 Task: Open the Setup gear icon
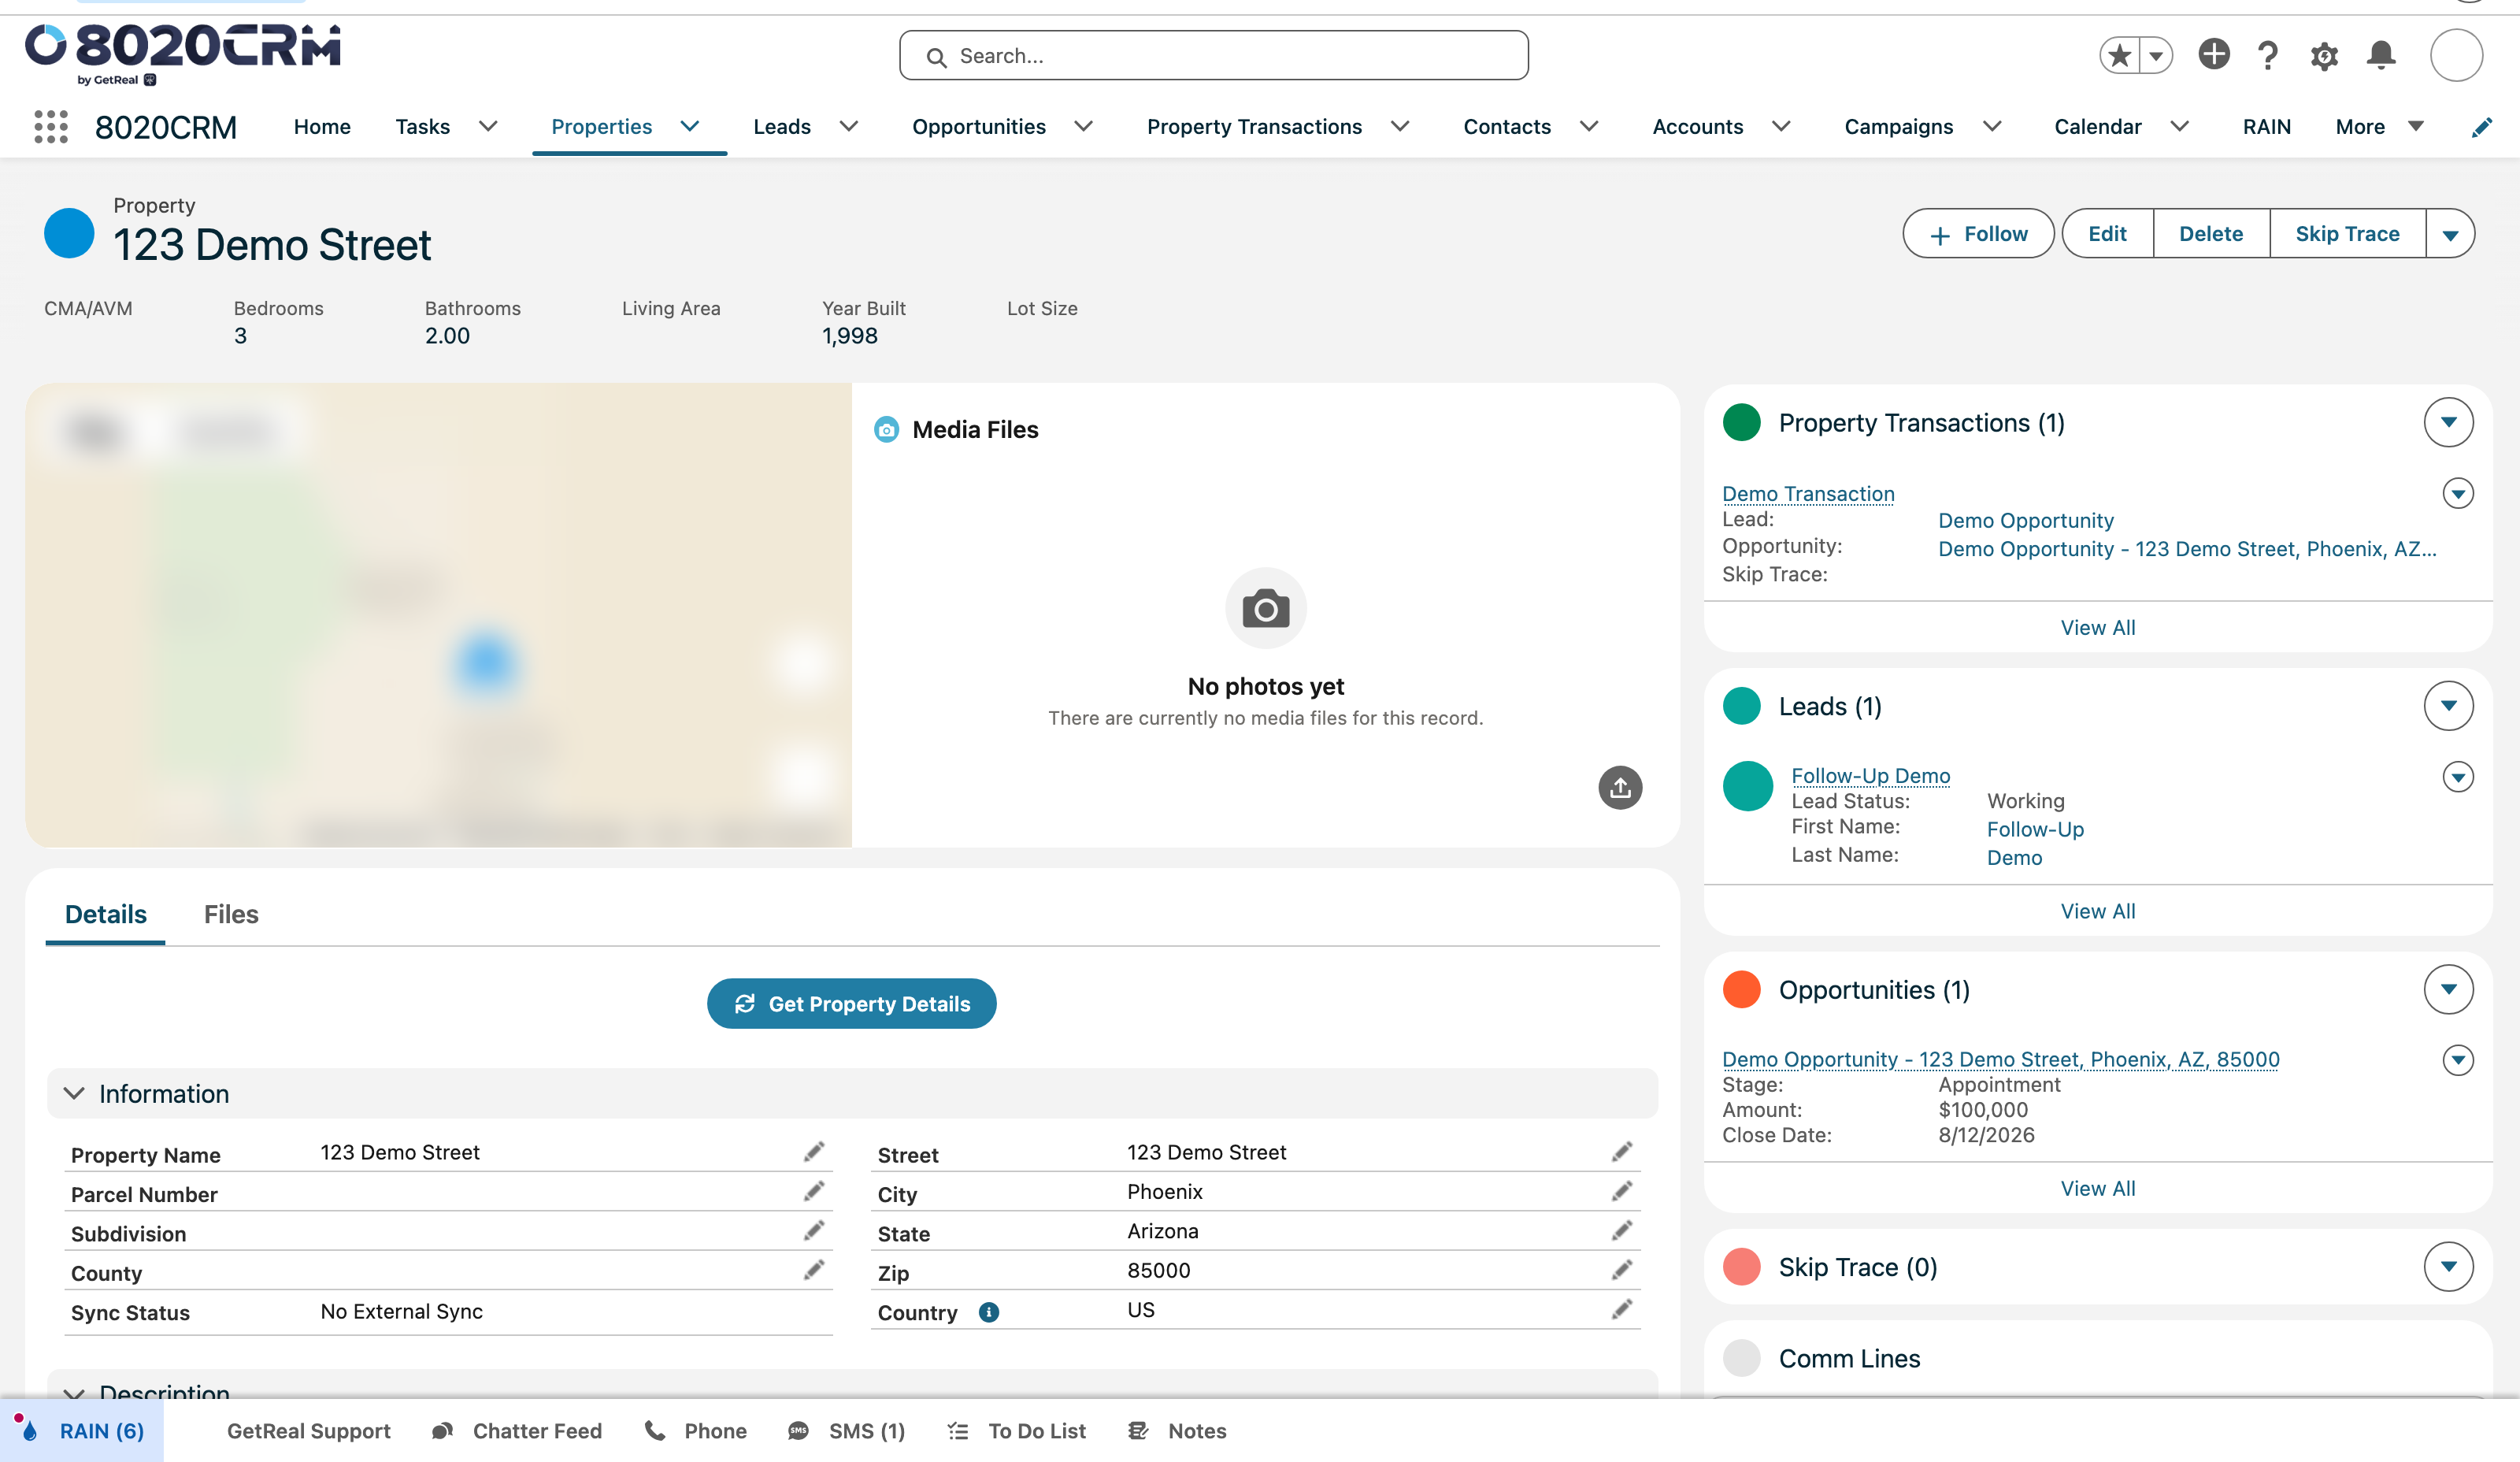[2324, 56]
